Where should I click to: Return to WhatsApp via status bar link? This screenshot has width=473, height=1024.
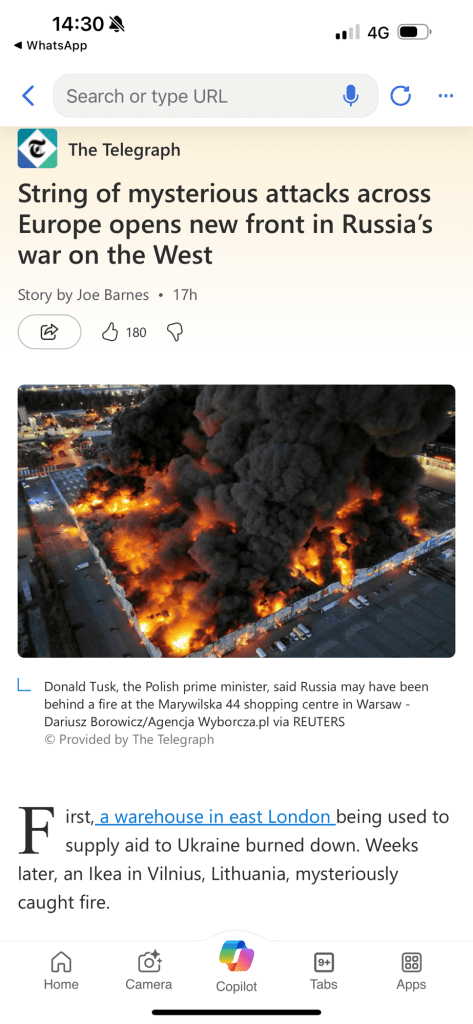50,46
